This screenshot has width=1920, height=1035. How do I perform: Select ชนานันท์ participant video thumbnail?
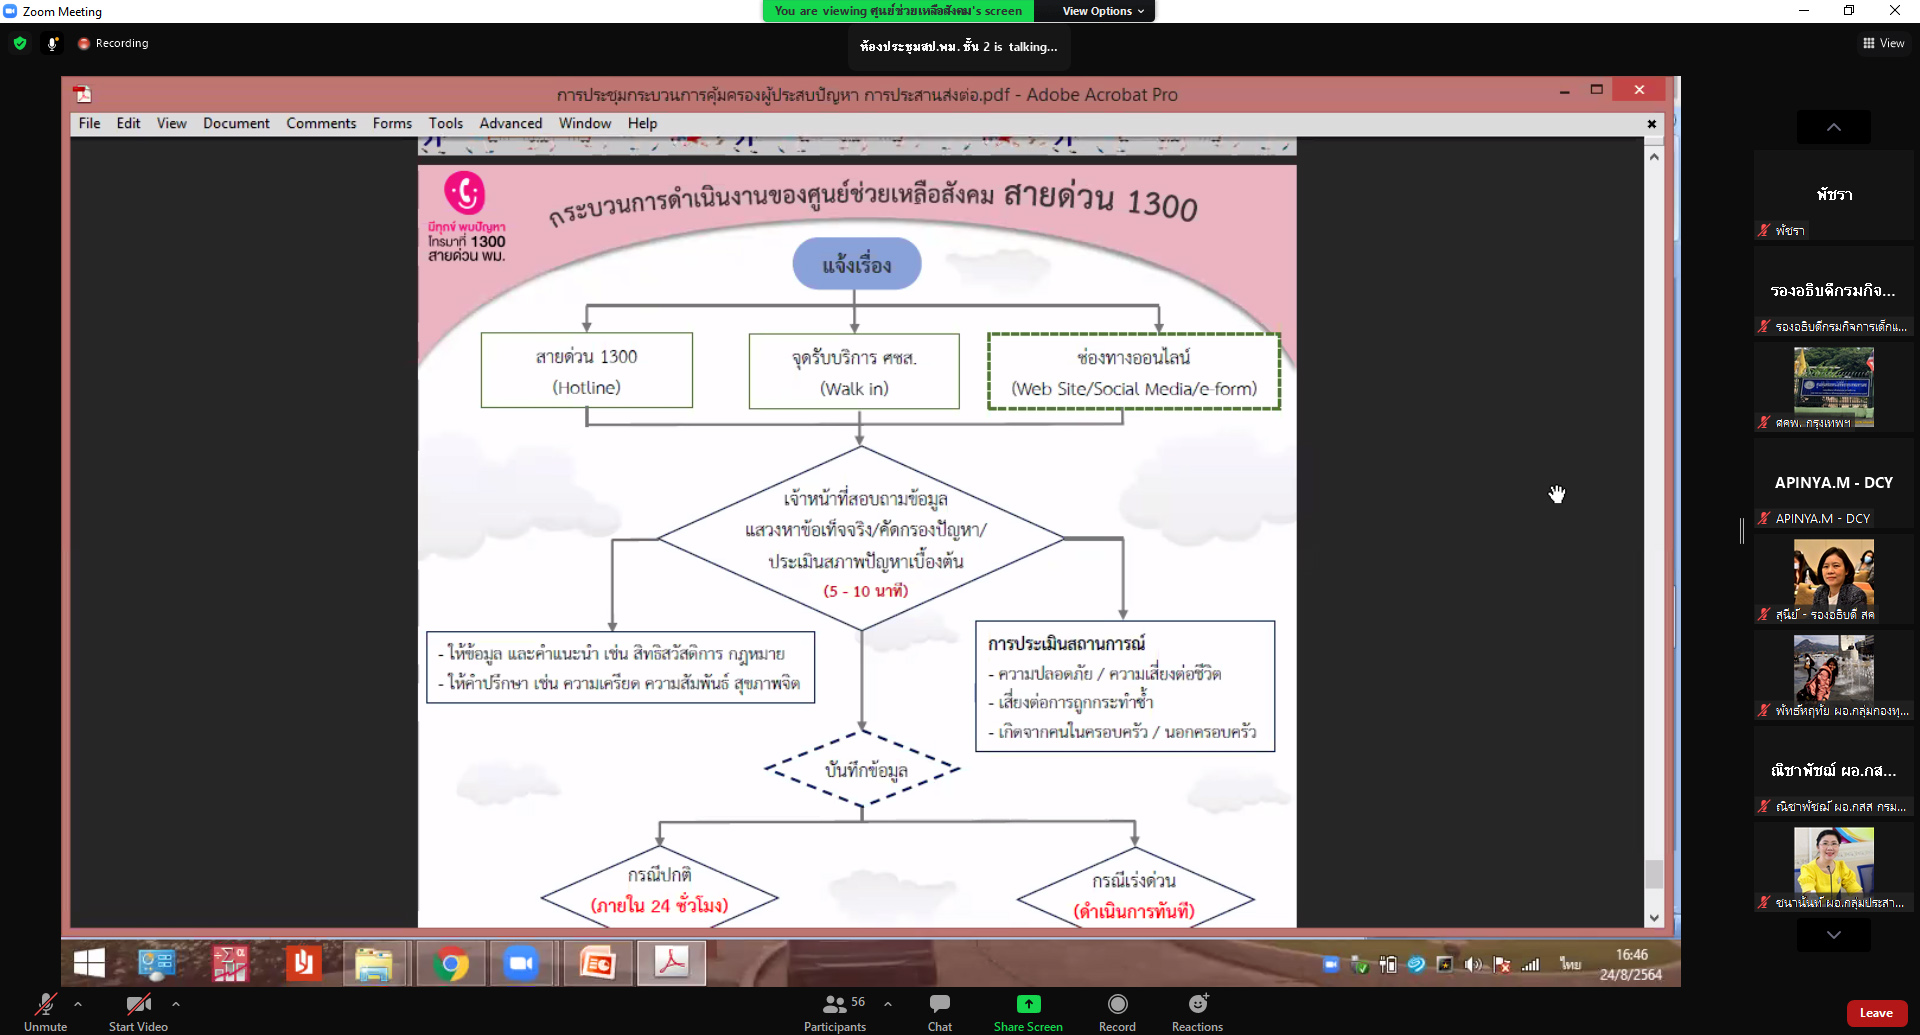[x=1834, y=868]
